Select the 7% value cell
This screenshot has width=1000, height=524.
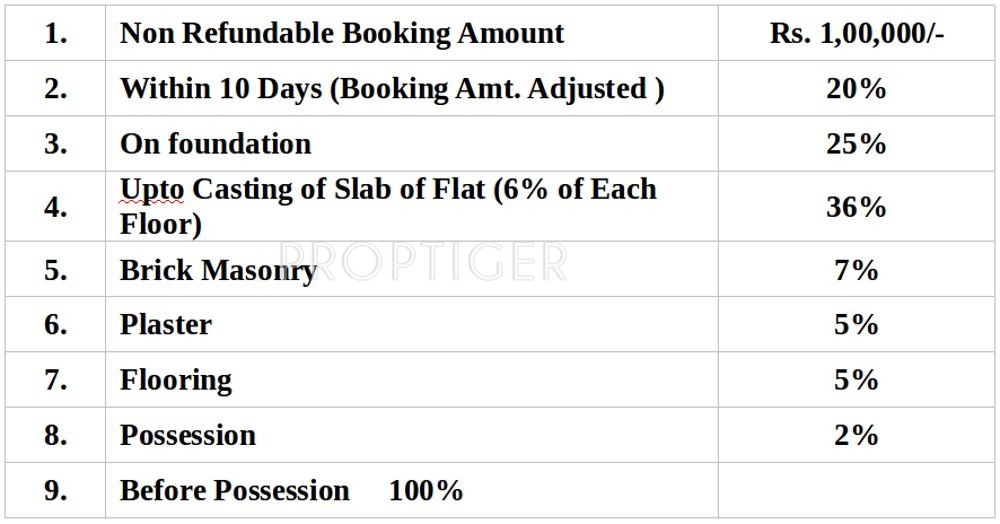tap(857, 270)
